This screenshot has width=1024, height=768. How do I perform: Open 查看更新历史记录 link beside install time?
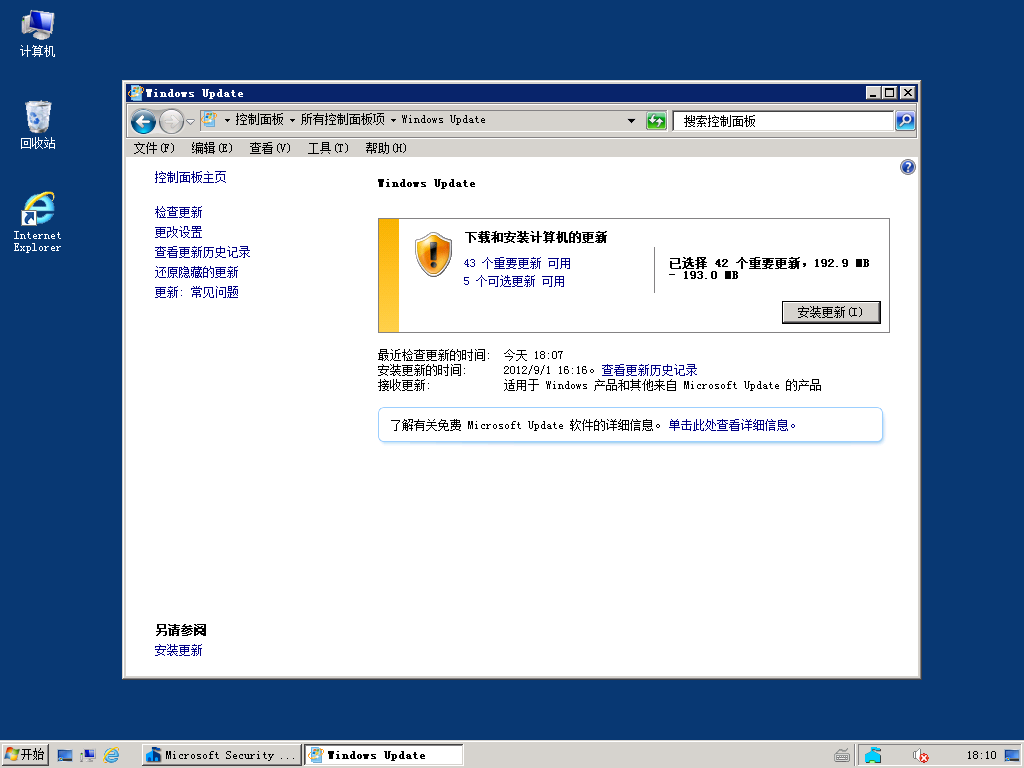click(x=649, y=370)
